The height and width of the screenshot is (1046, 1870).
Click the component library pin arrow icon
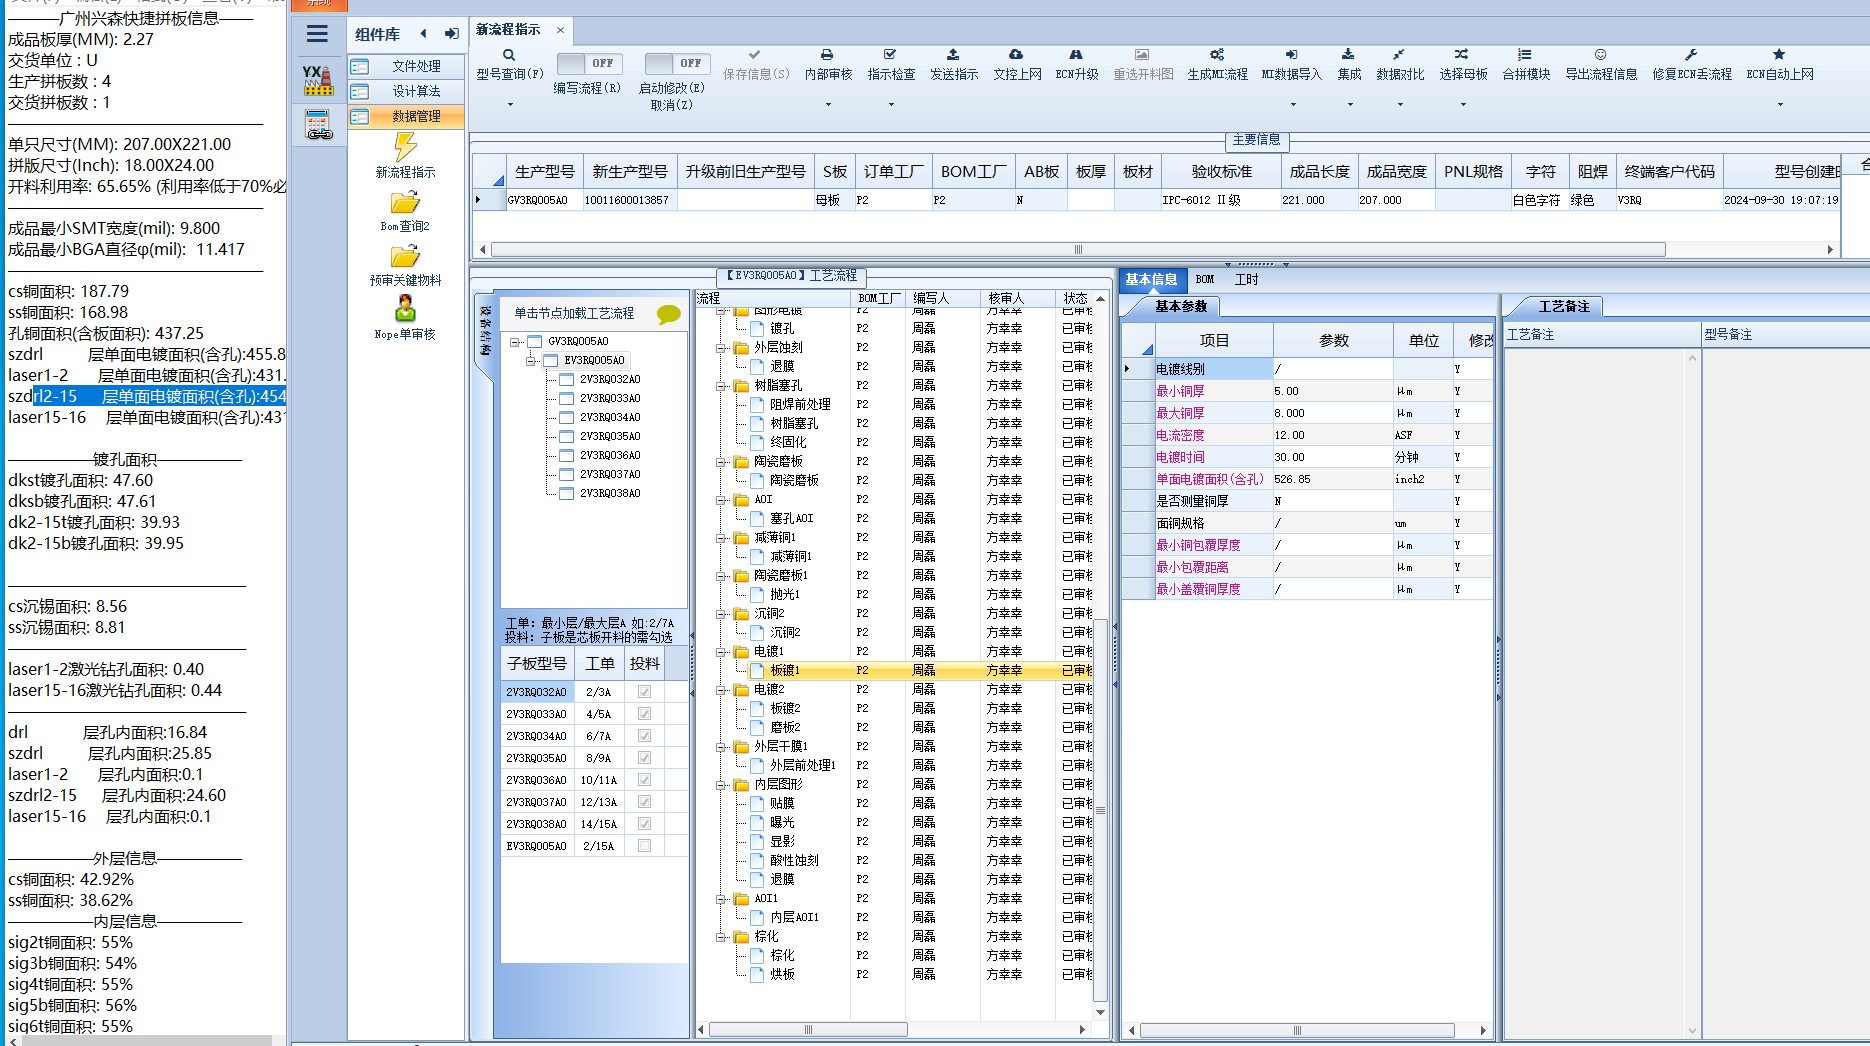click(x=451, y=34)
